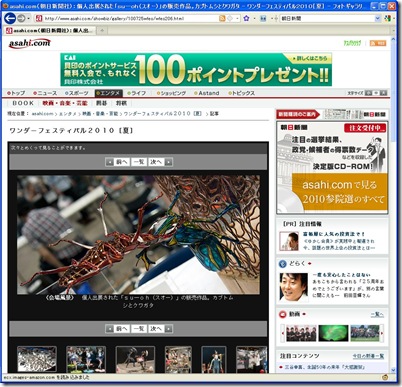The image size is (402, 387).
Task: Open the 朝日新聞 CD-ROM election advertisement
Action: tap(332, 168)
